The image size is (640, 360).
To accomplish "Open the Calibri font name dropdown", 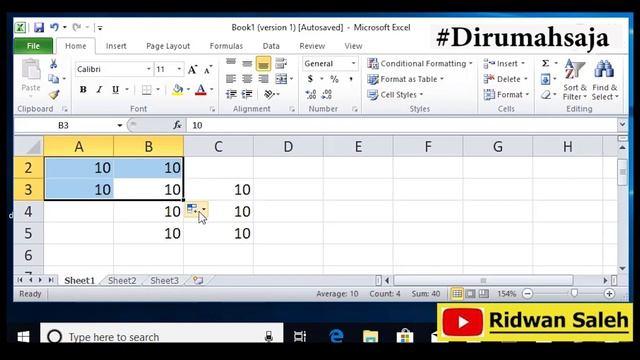I will pyautogui.click(x=149, y=69).
